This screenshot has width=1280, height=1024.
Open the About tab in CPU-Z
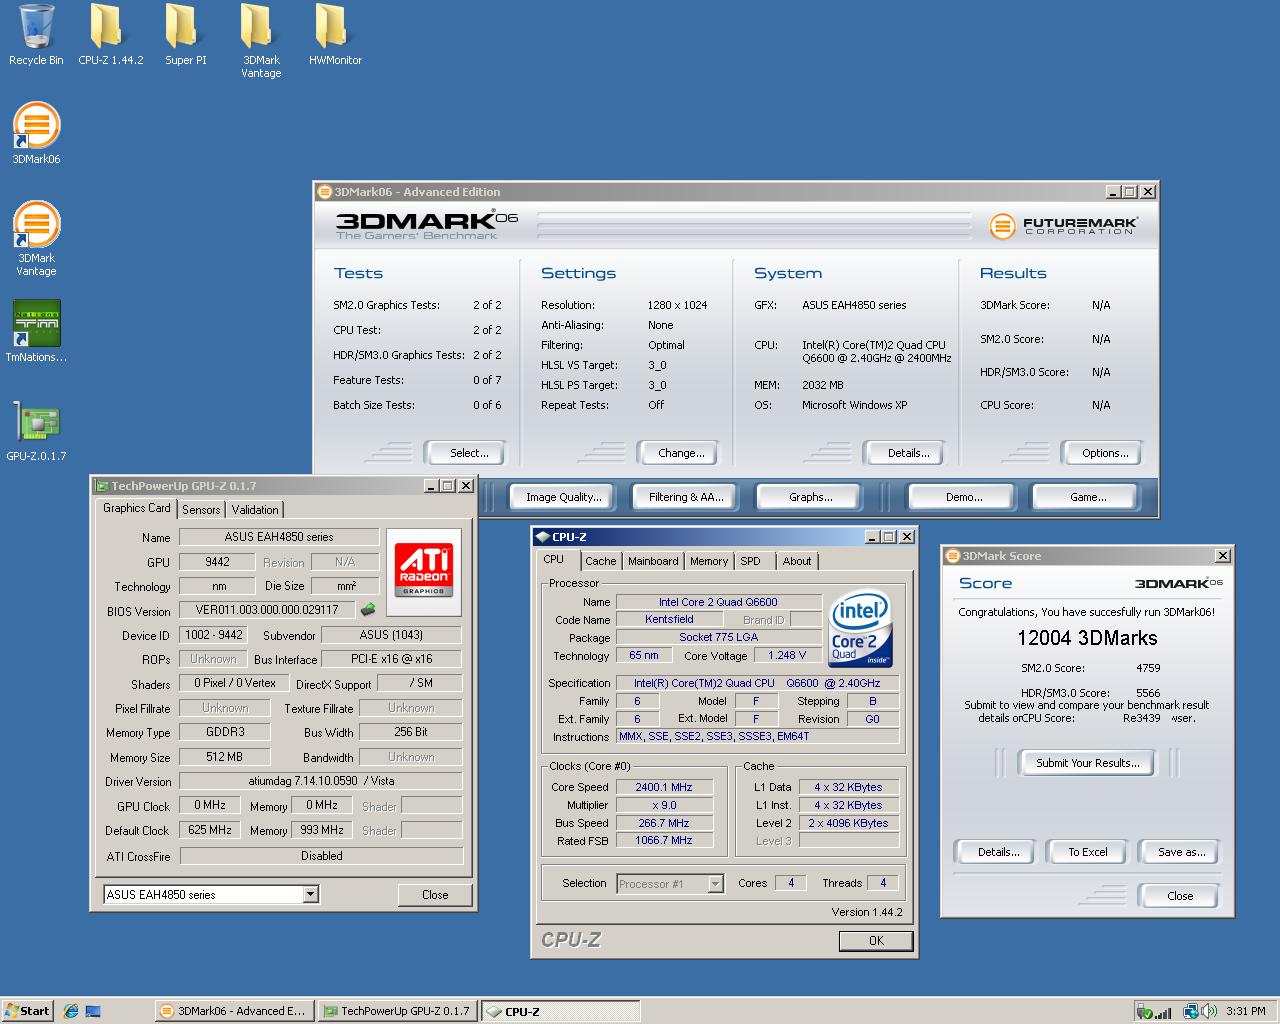point(797,561)
